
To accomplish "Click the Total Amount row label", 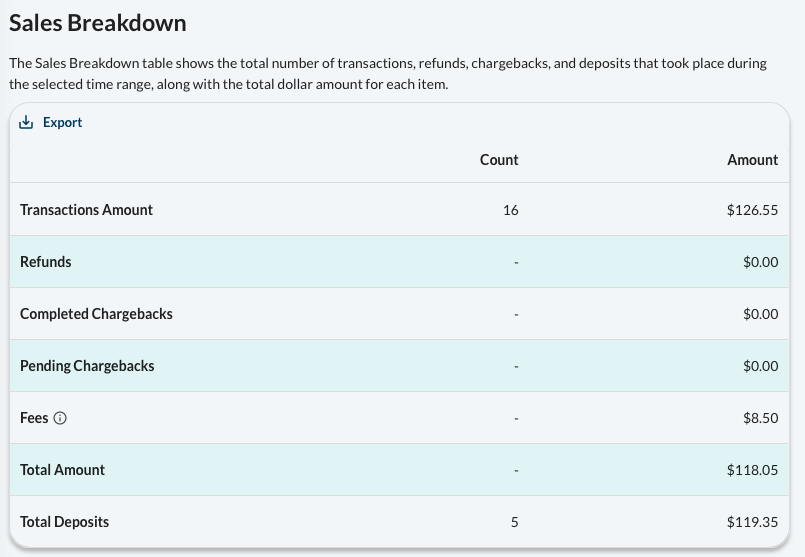I will click(63, 470).
